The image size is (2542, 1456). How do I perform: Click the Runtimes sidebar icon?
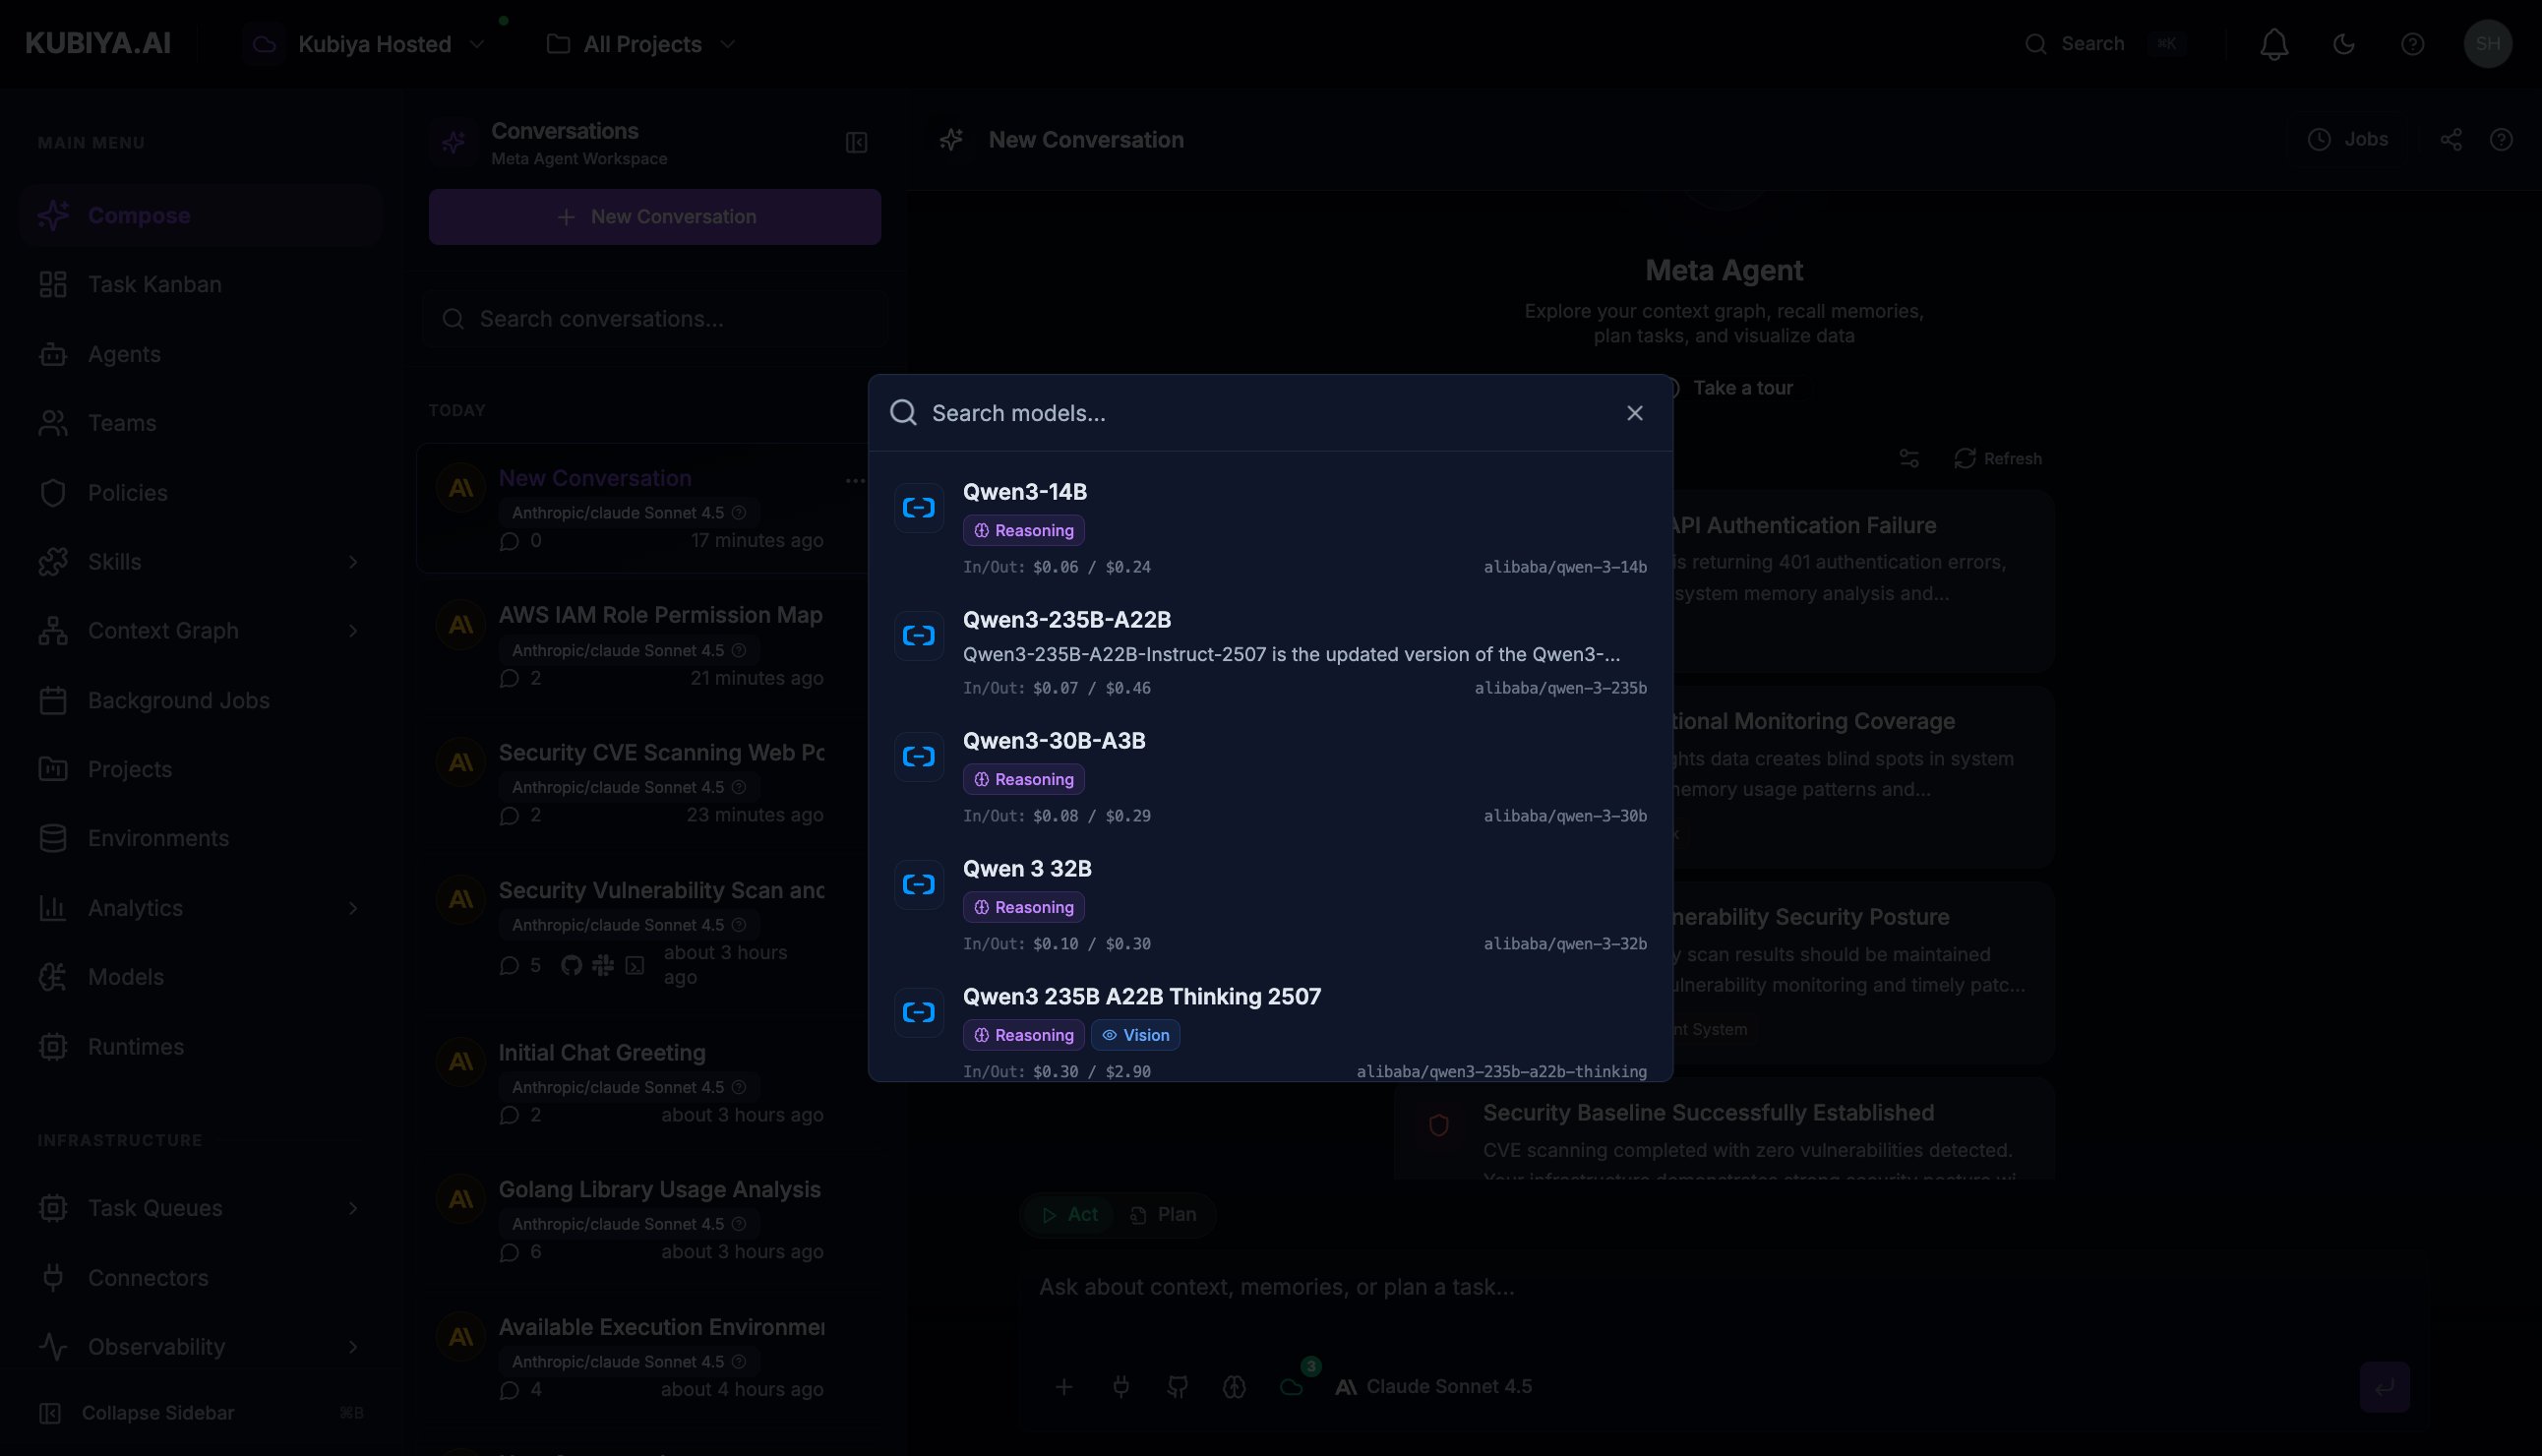coord(53,1047)
